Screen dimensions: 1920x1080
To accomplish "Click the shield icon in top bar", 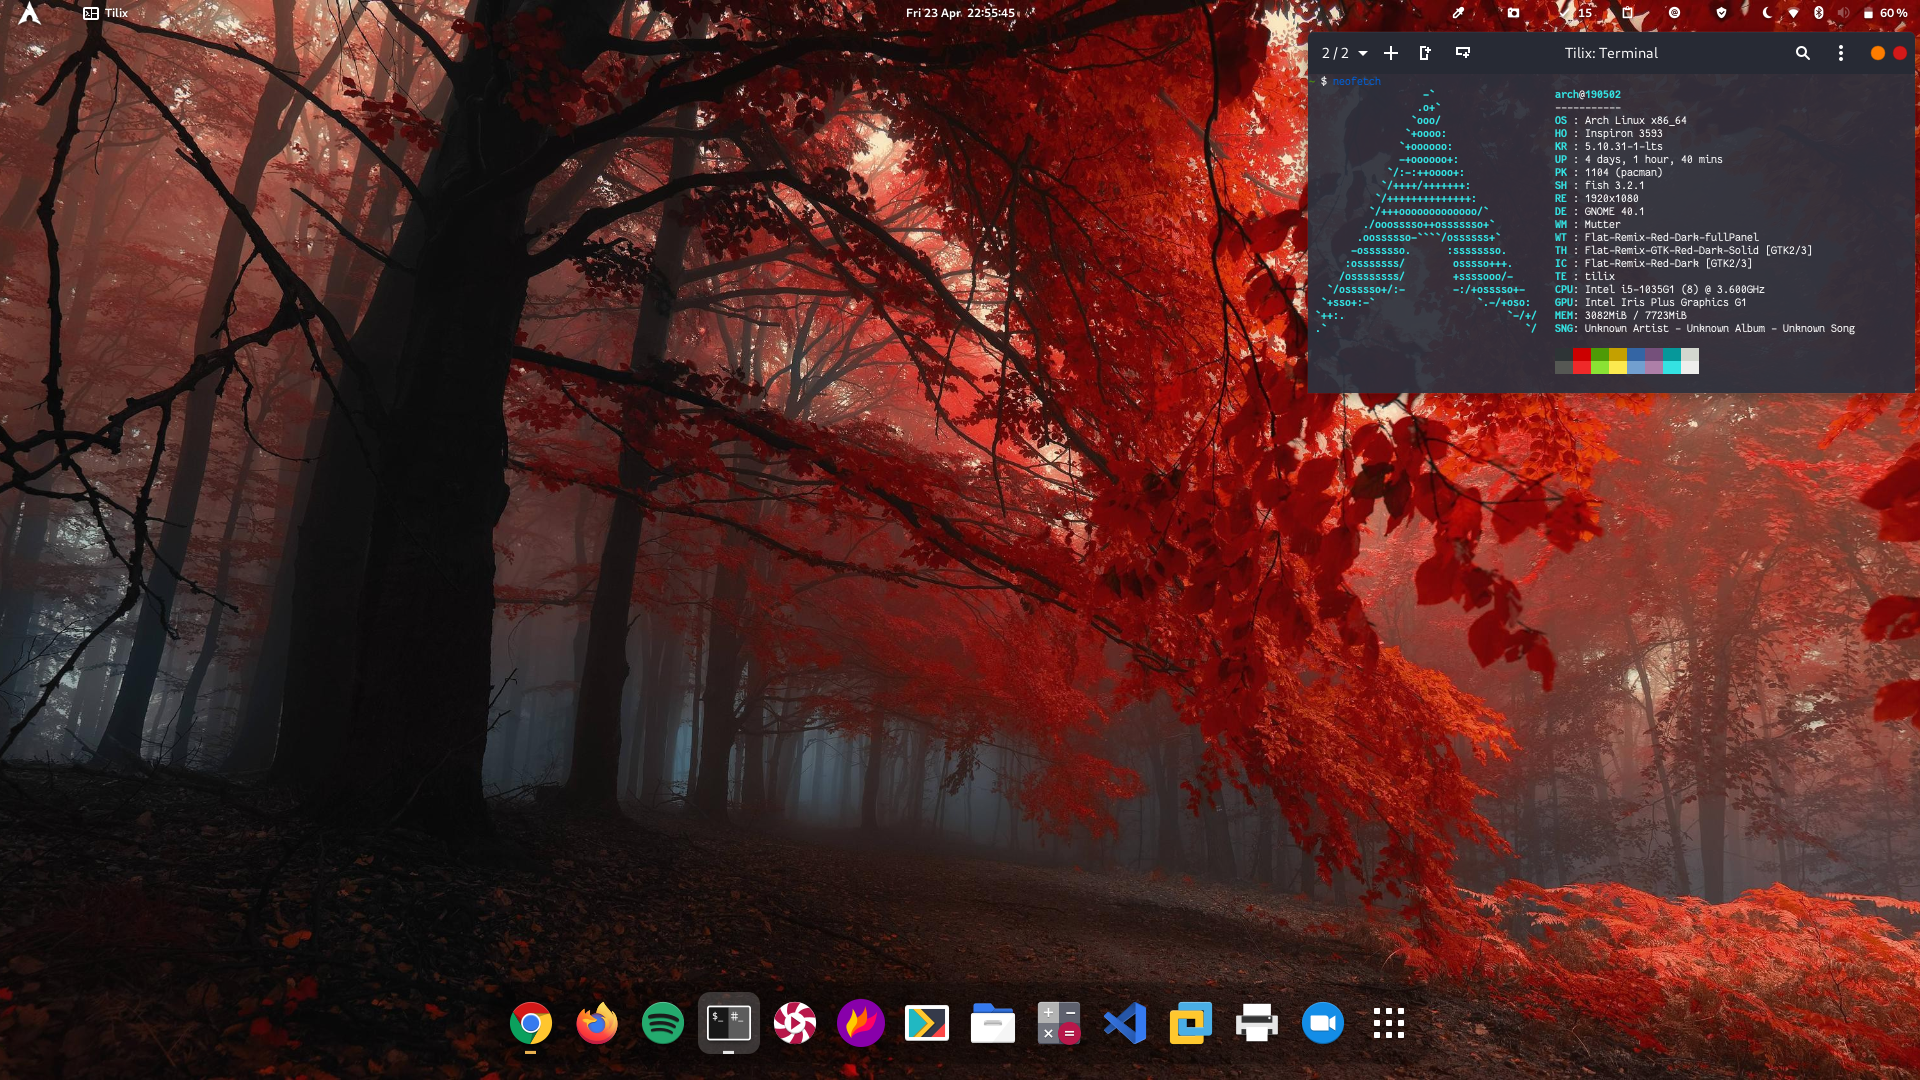I will click(1721, 13).
